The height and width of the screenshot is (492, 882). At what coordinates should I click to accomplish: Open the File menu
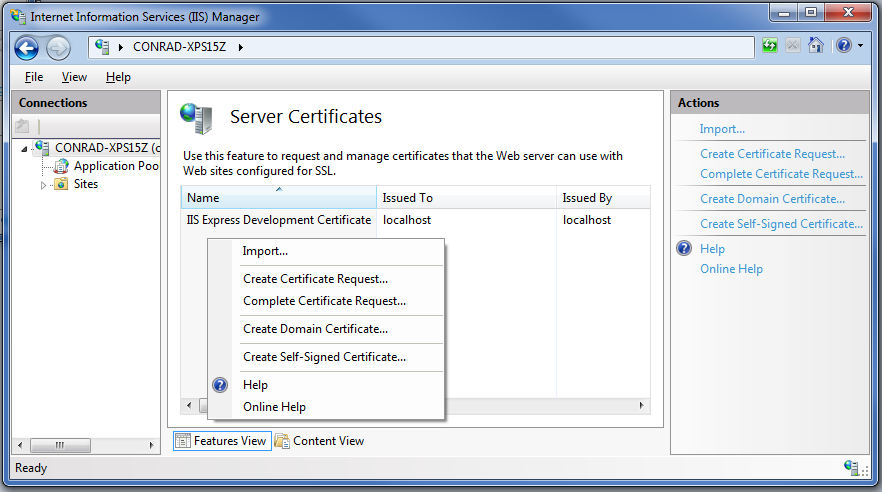tap(34, 77)
